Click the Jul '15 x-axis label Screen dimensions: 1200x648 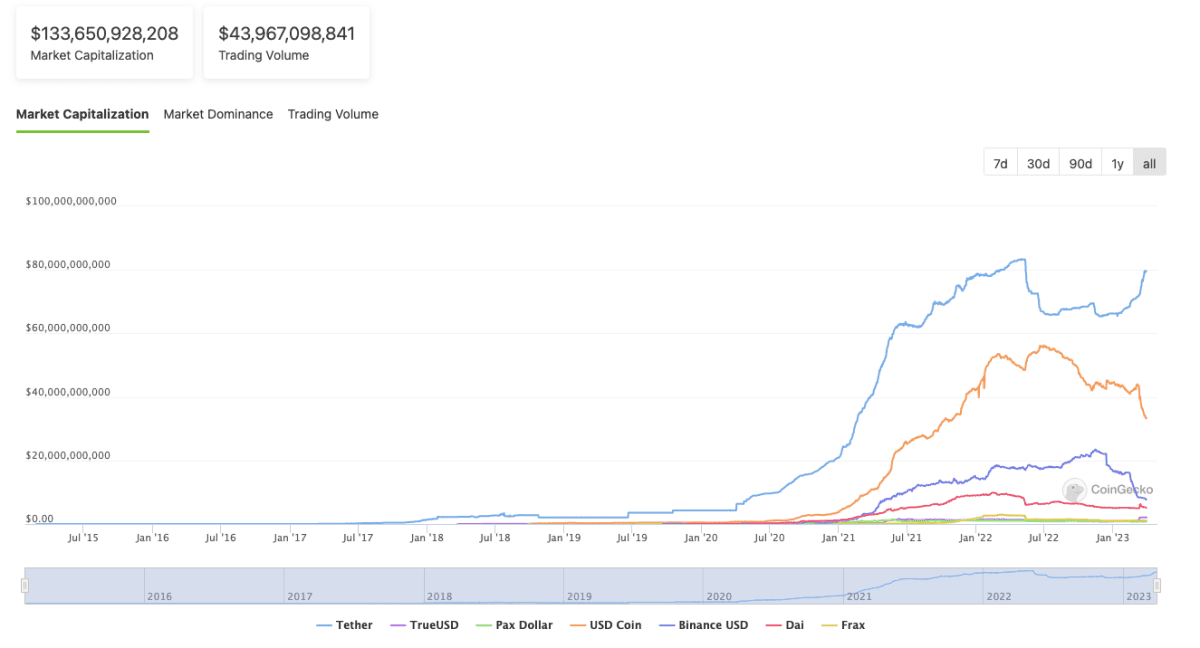click(83, 538)
